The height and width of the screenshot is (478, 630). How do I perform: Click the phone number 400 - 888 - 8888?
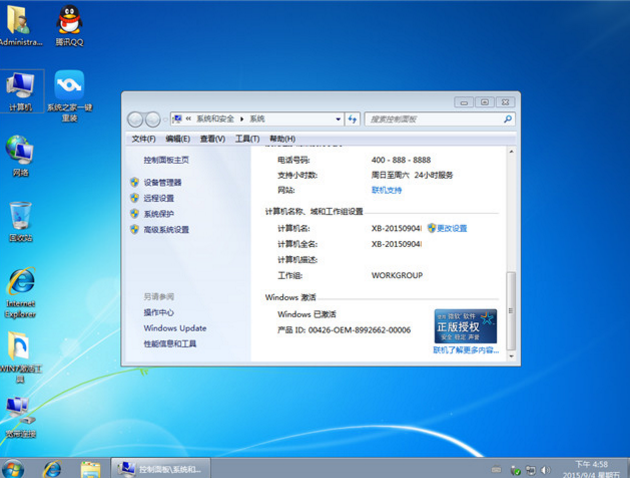[x=401, y=160]
